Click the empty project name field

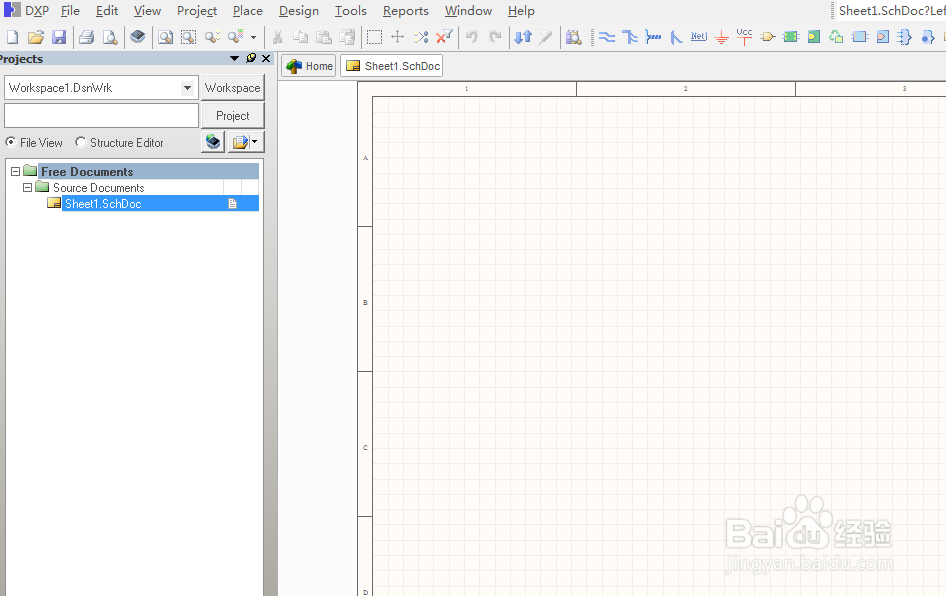click(101, 115)
